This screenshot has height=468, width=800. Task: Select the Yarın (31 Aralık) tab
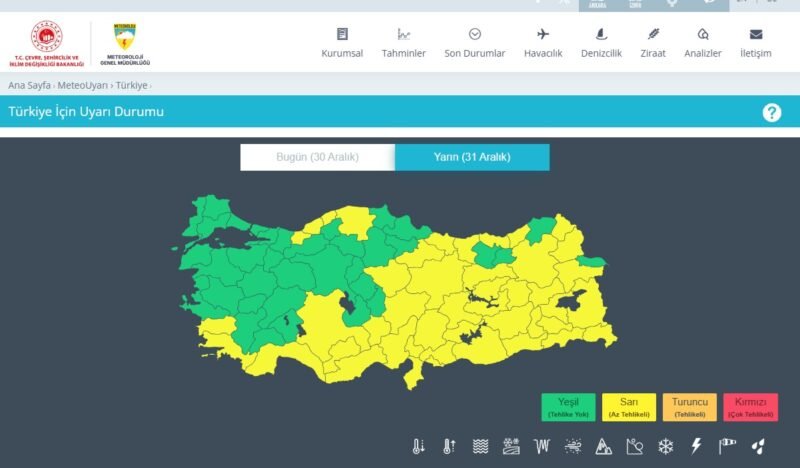472,158
